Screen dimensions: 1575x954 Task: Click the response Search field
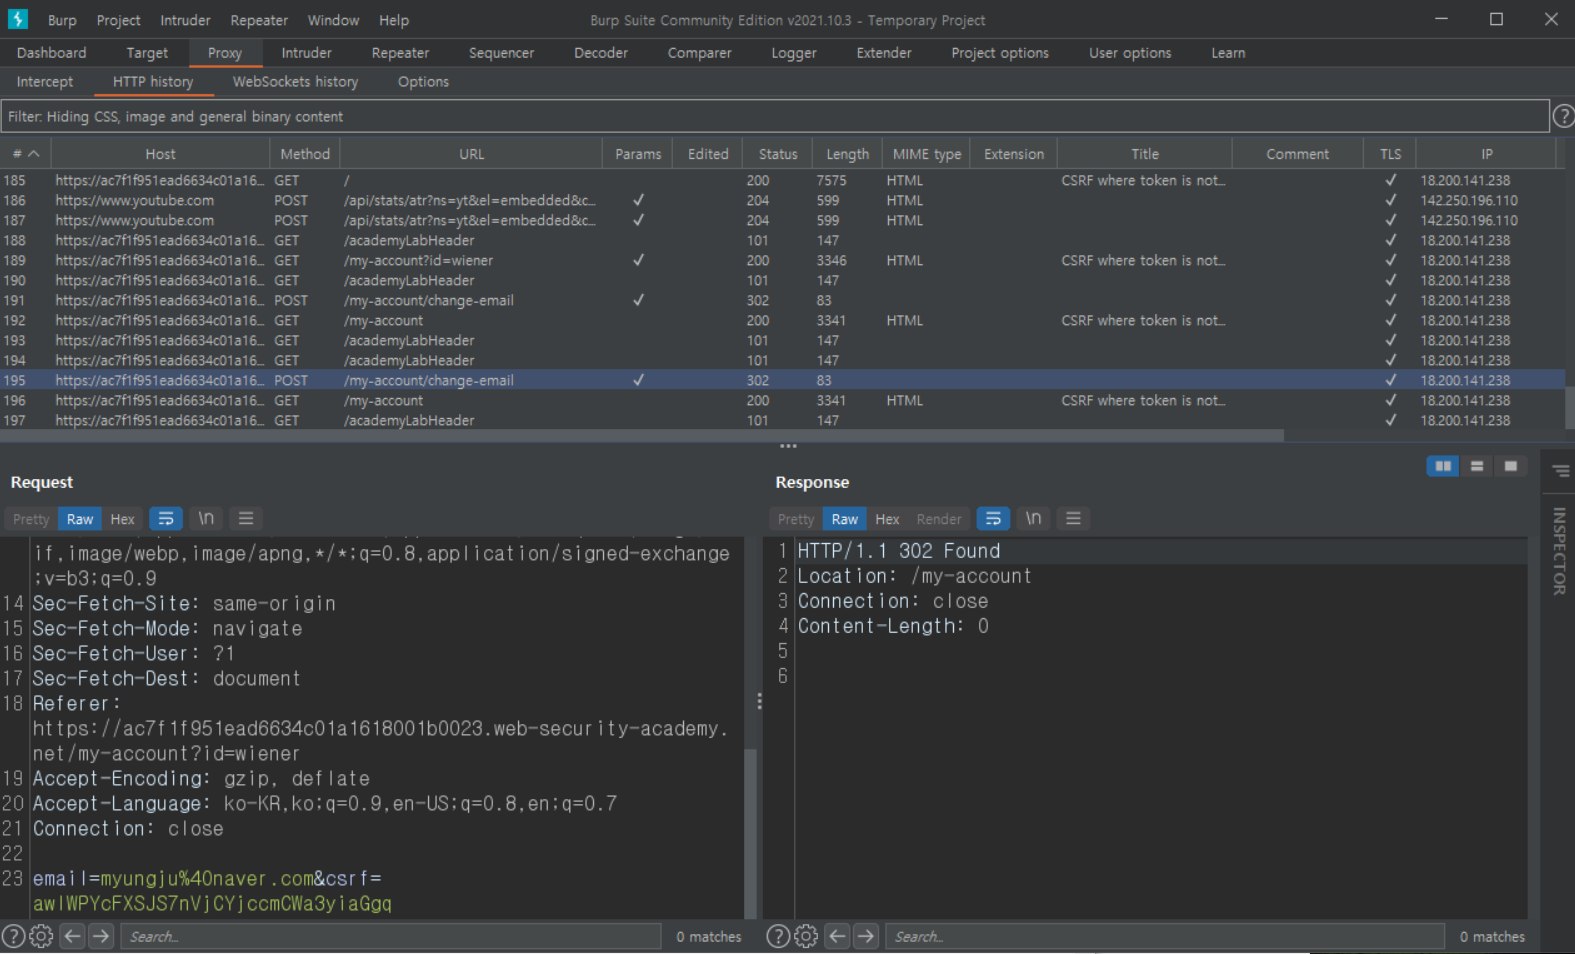point(1165,937)
